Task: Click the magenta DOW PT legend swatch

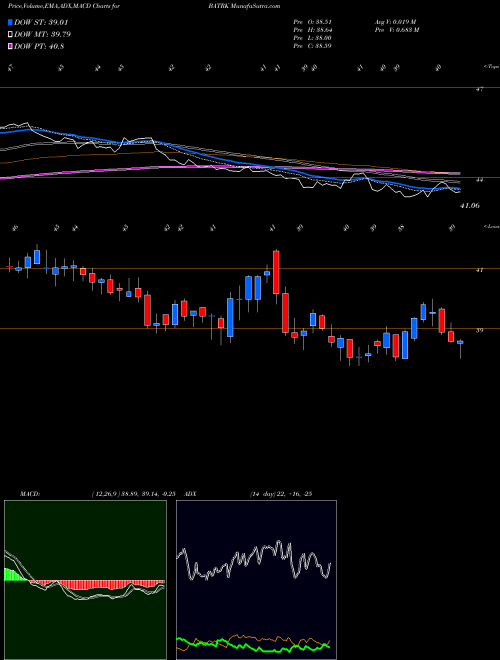Action: click(10, 46)
